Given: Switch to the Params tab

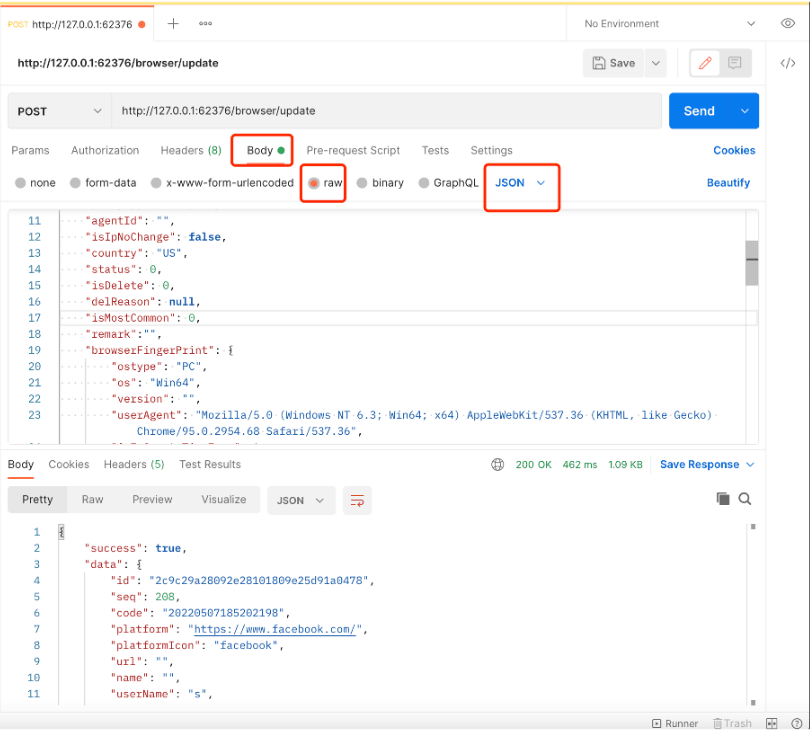Looking at the screenshot, I should click(30, 150).
